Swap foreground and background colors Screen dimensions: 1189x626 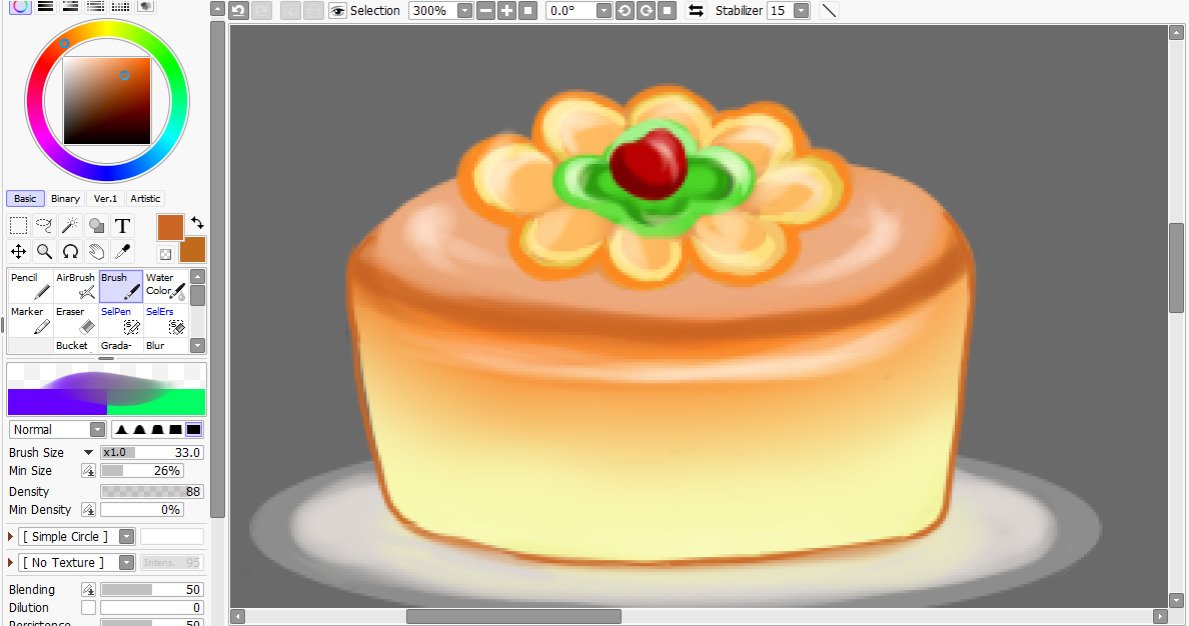pyautogui.click(x=197, y=223)
